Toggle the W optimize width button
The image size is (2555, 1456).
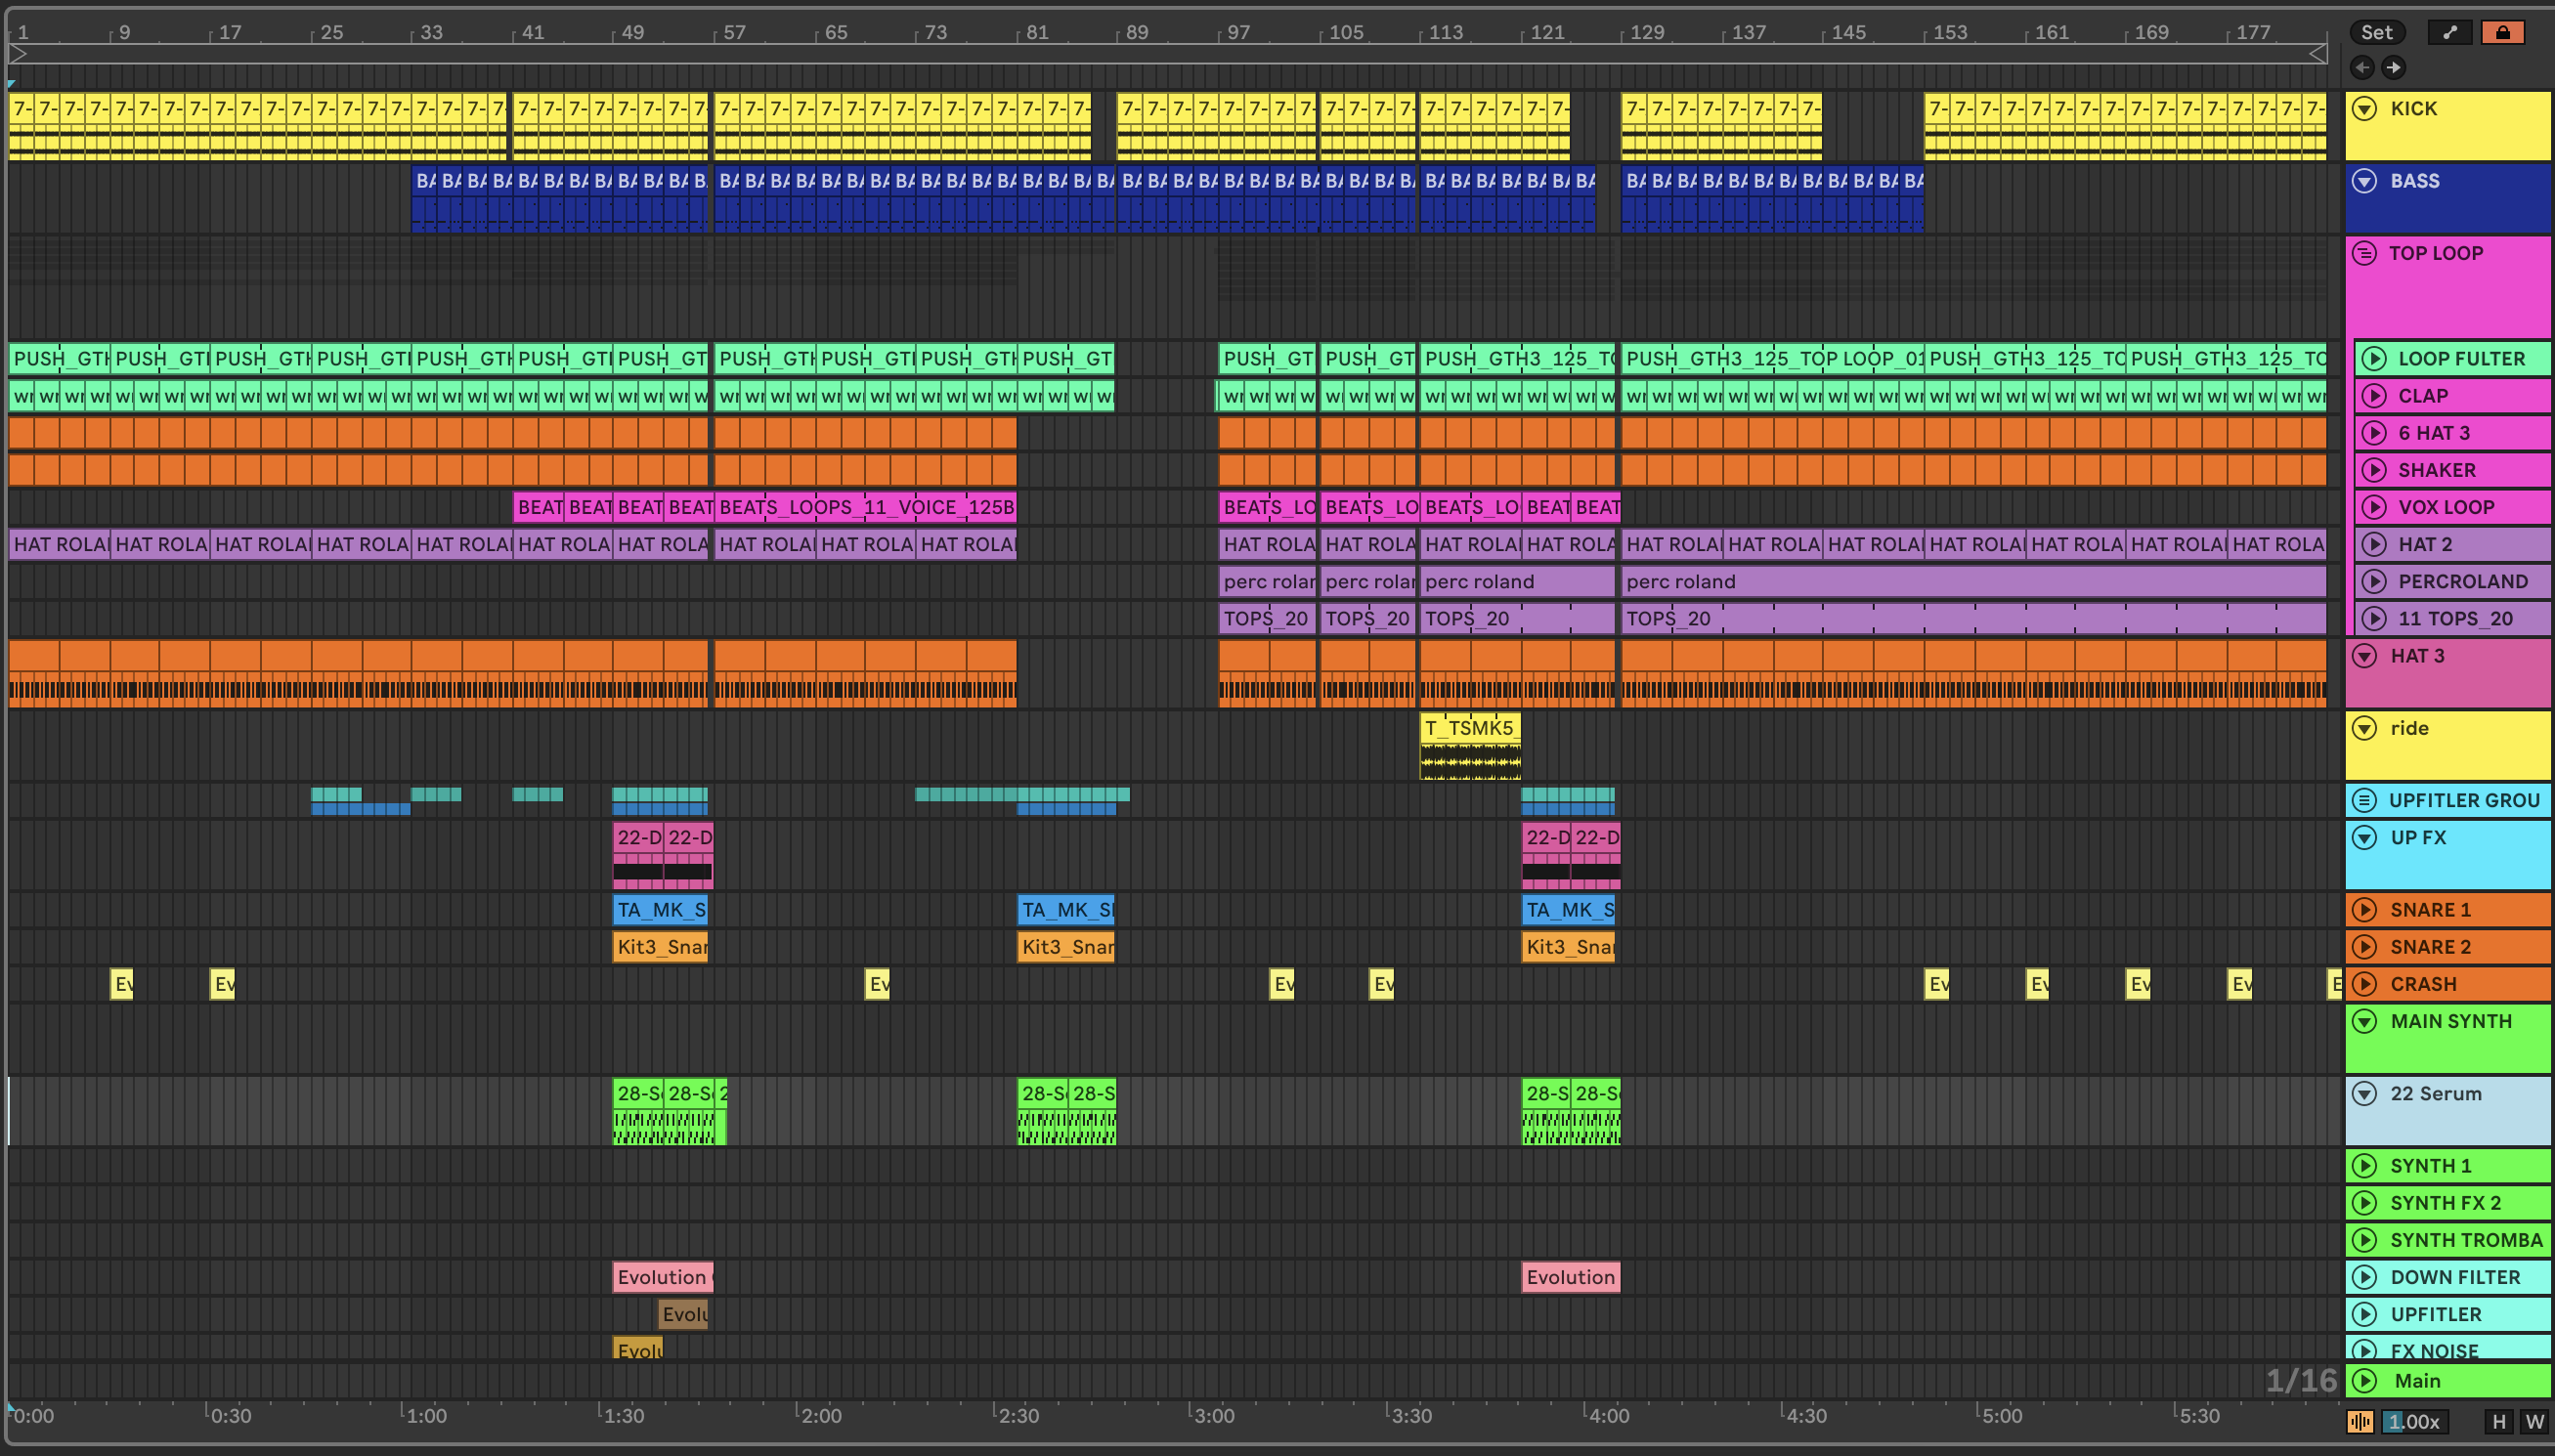coord(2534,1421)
